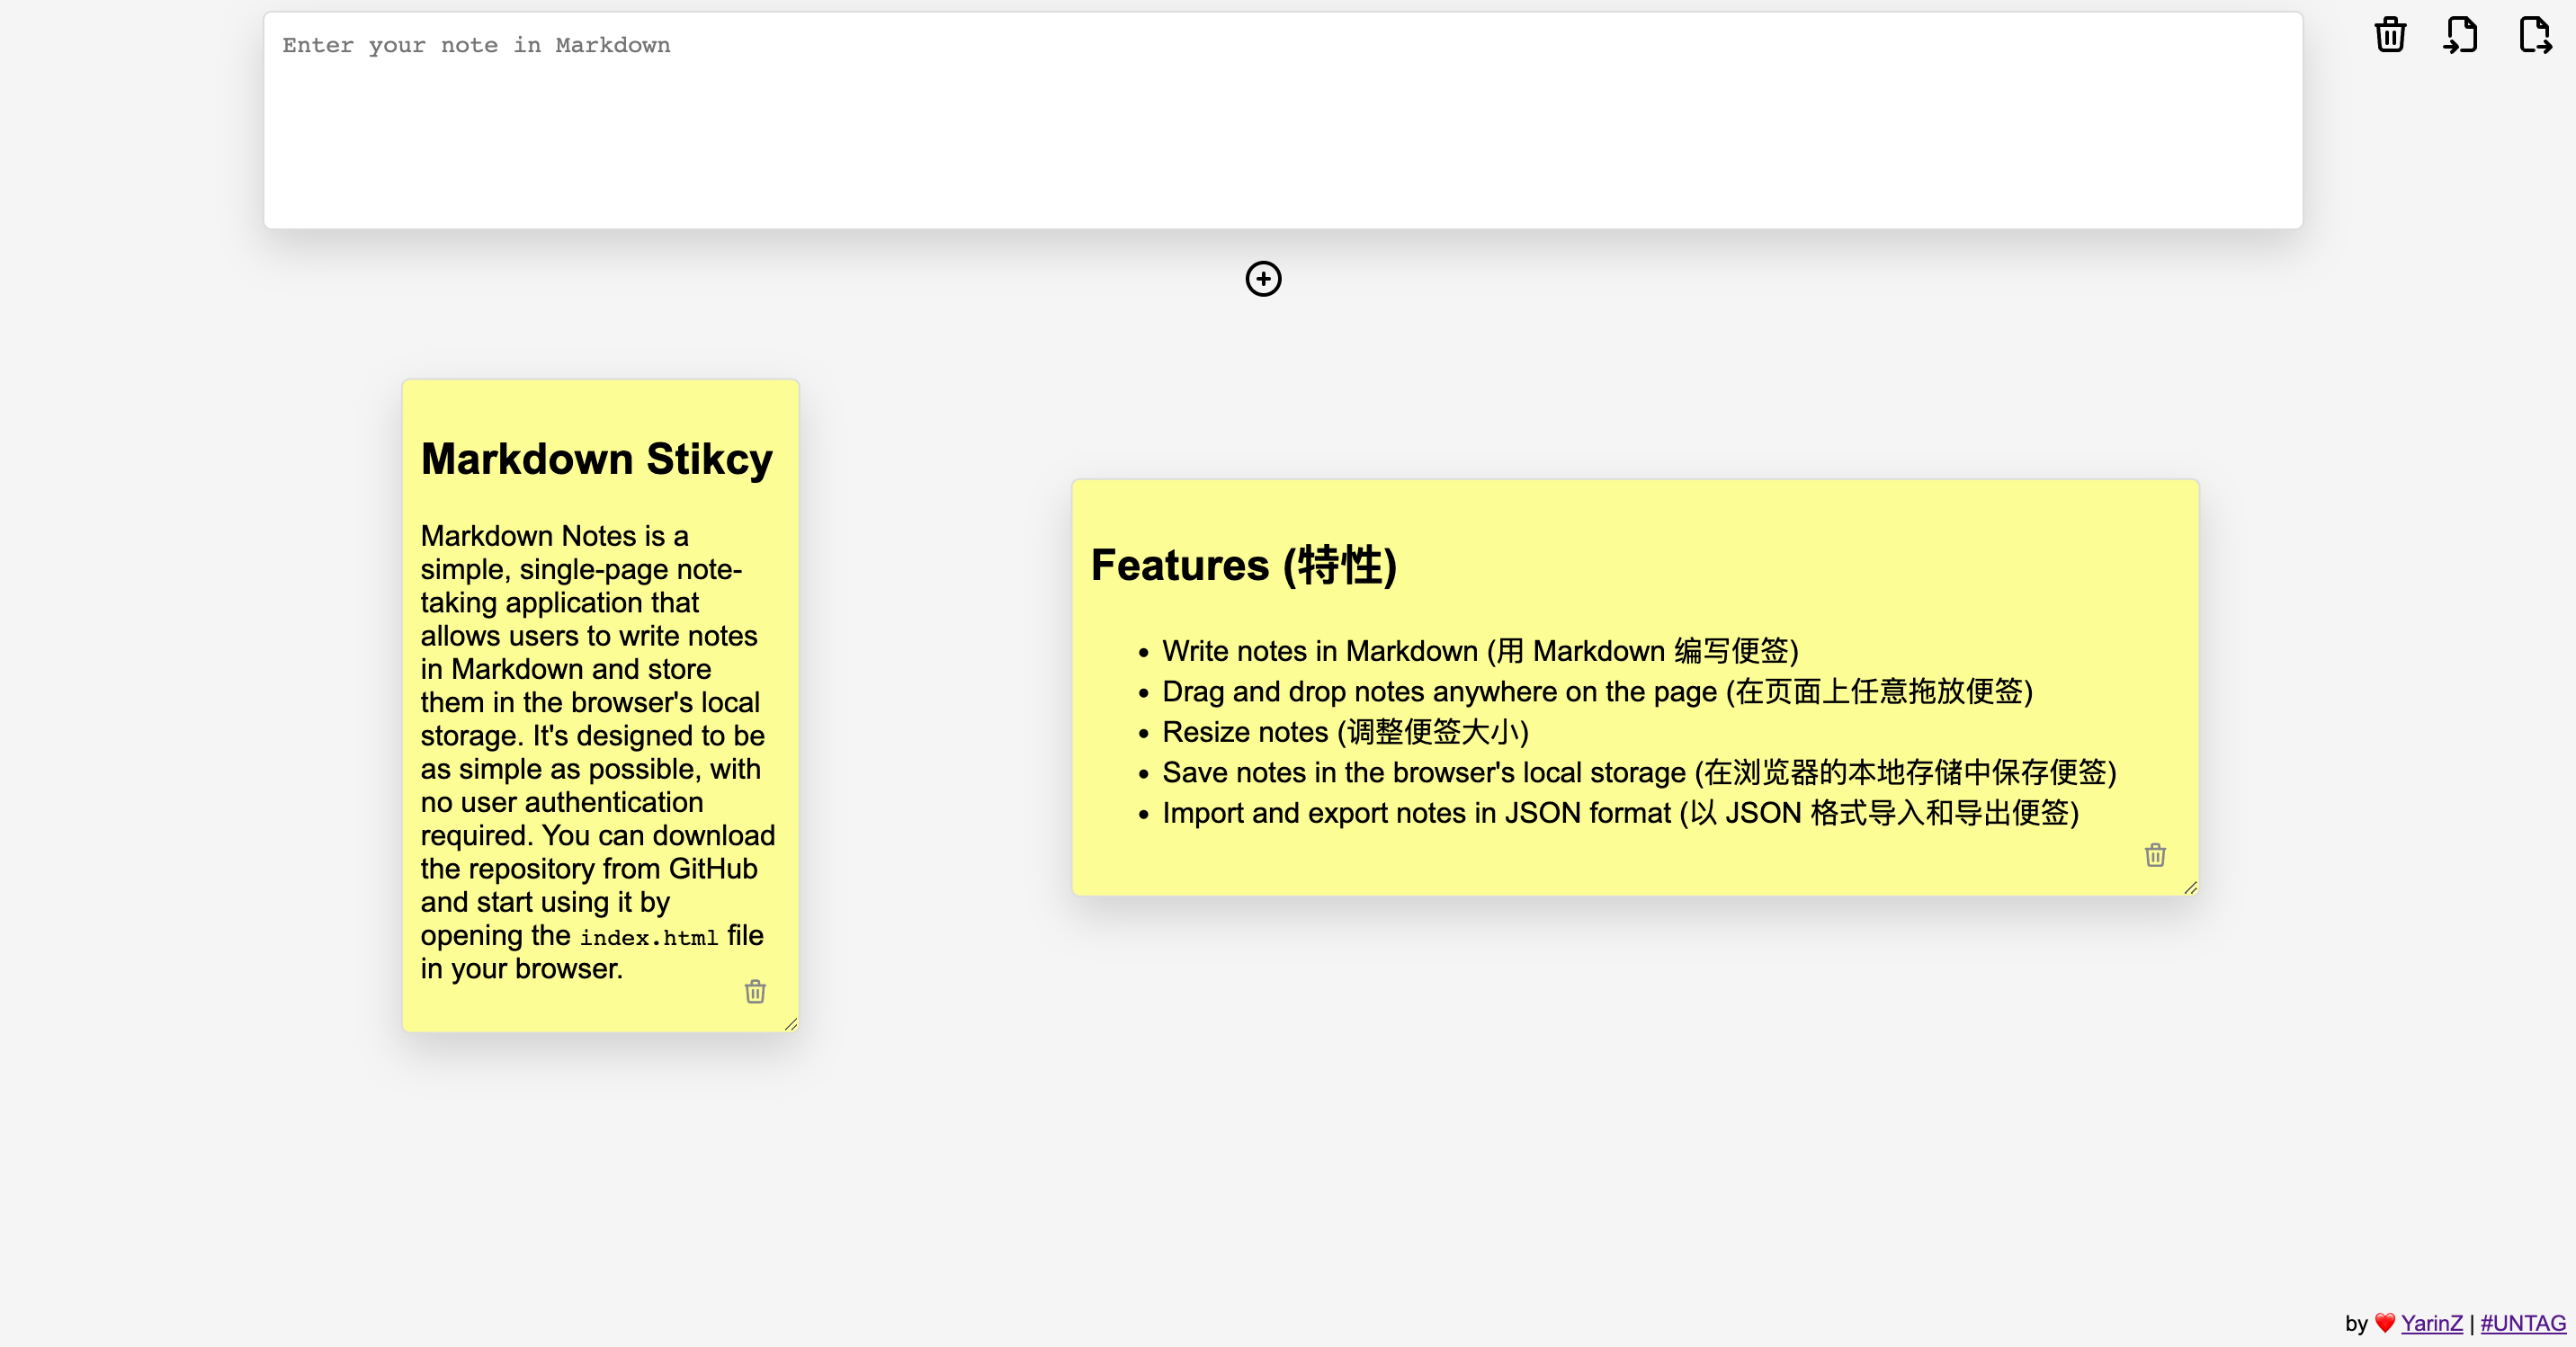Open the #UNTAG link
Screen dimensions: 2576x1347
coord(2523,1323)
